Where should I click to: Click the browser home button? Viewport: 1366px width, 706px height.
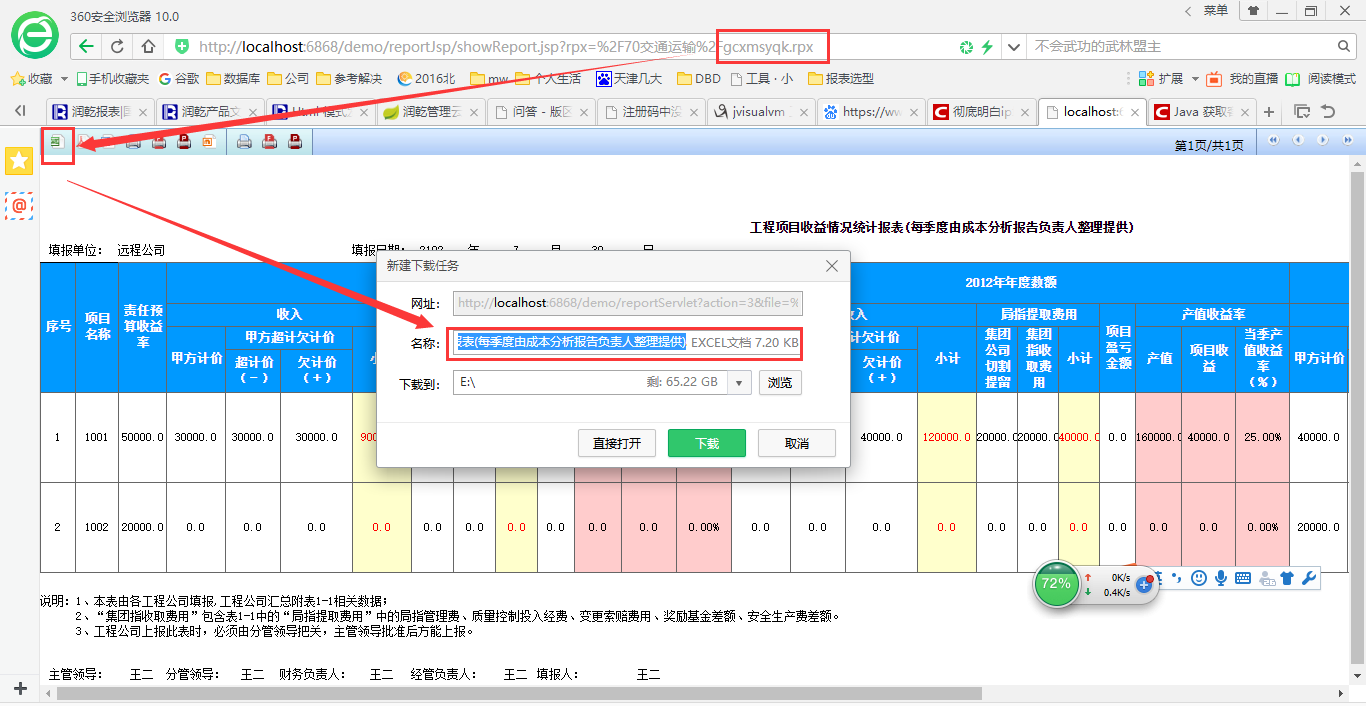148,46
